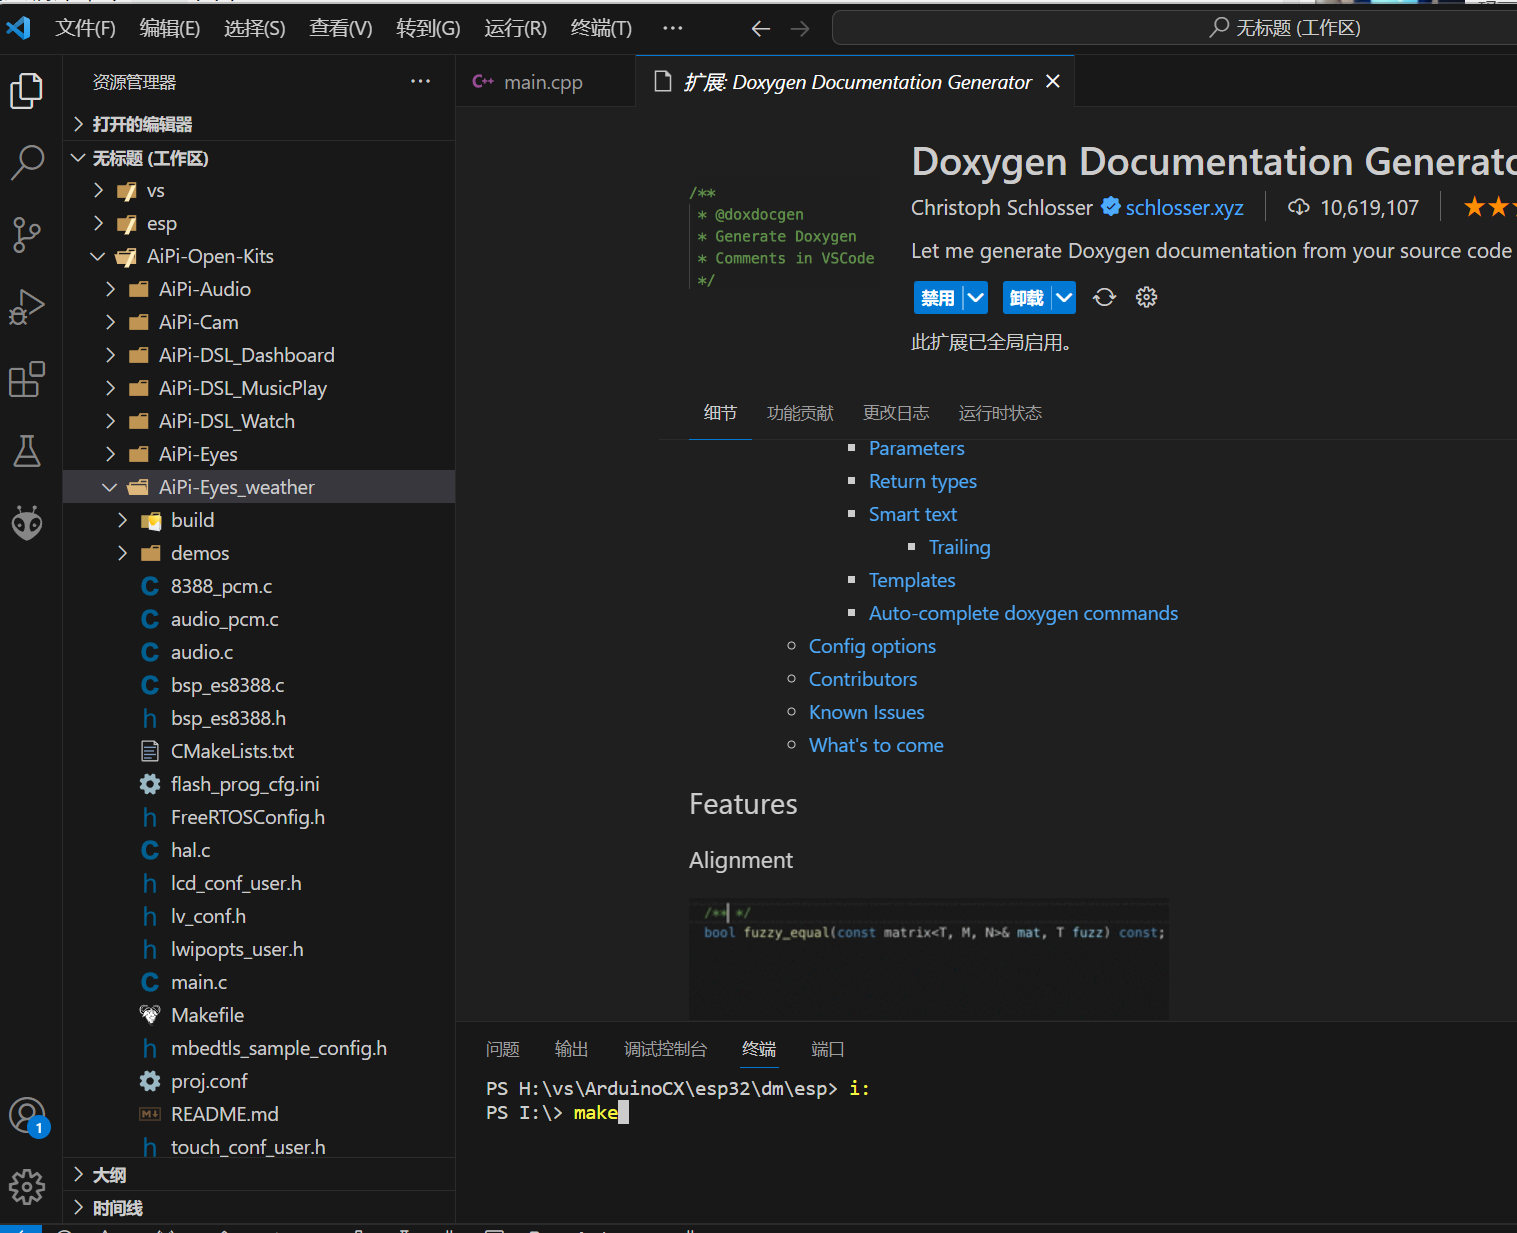Open the Explorer view in activity bar

[x=27, y=91]
